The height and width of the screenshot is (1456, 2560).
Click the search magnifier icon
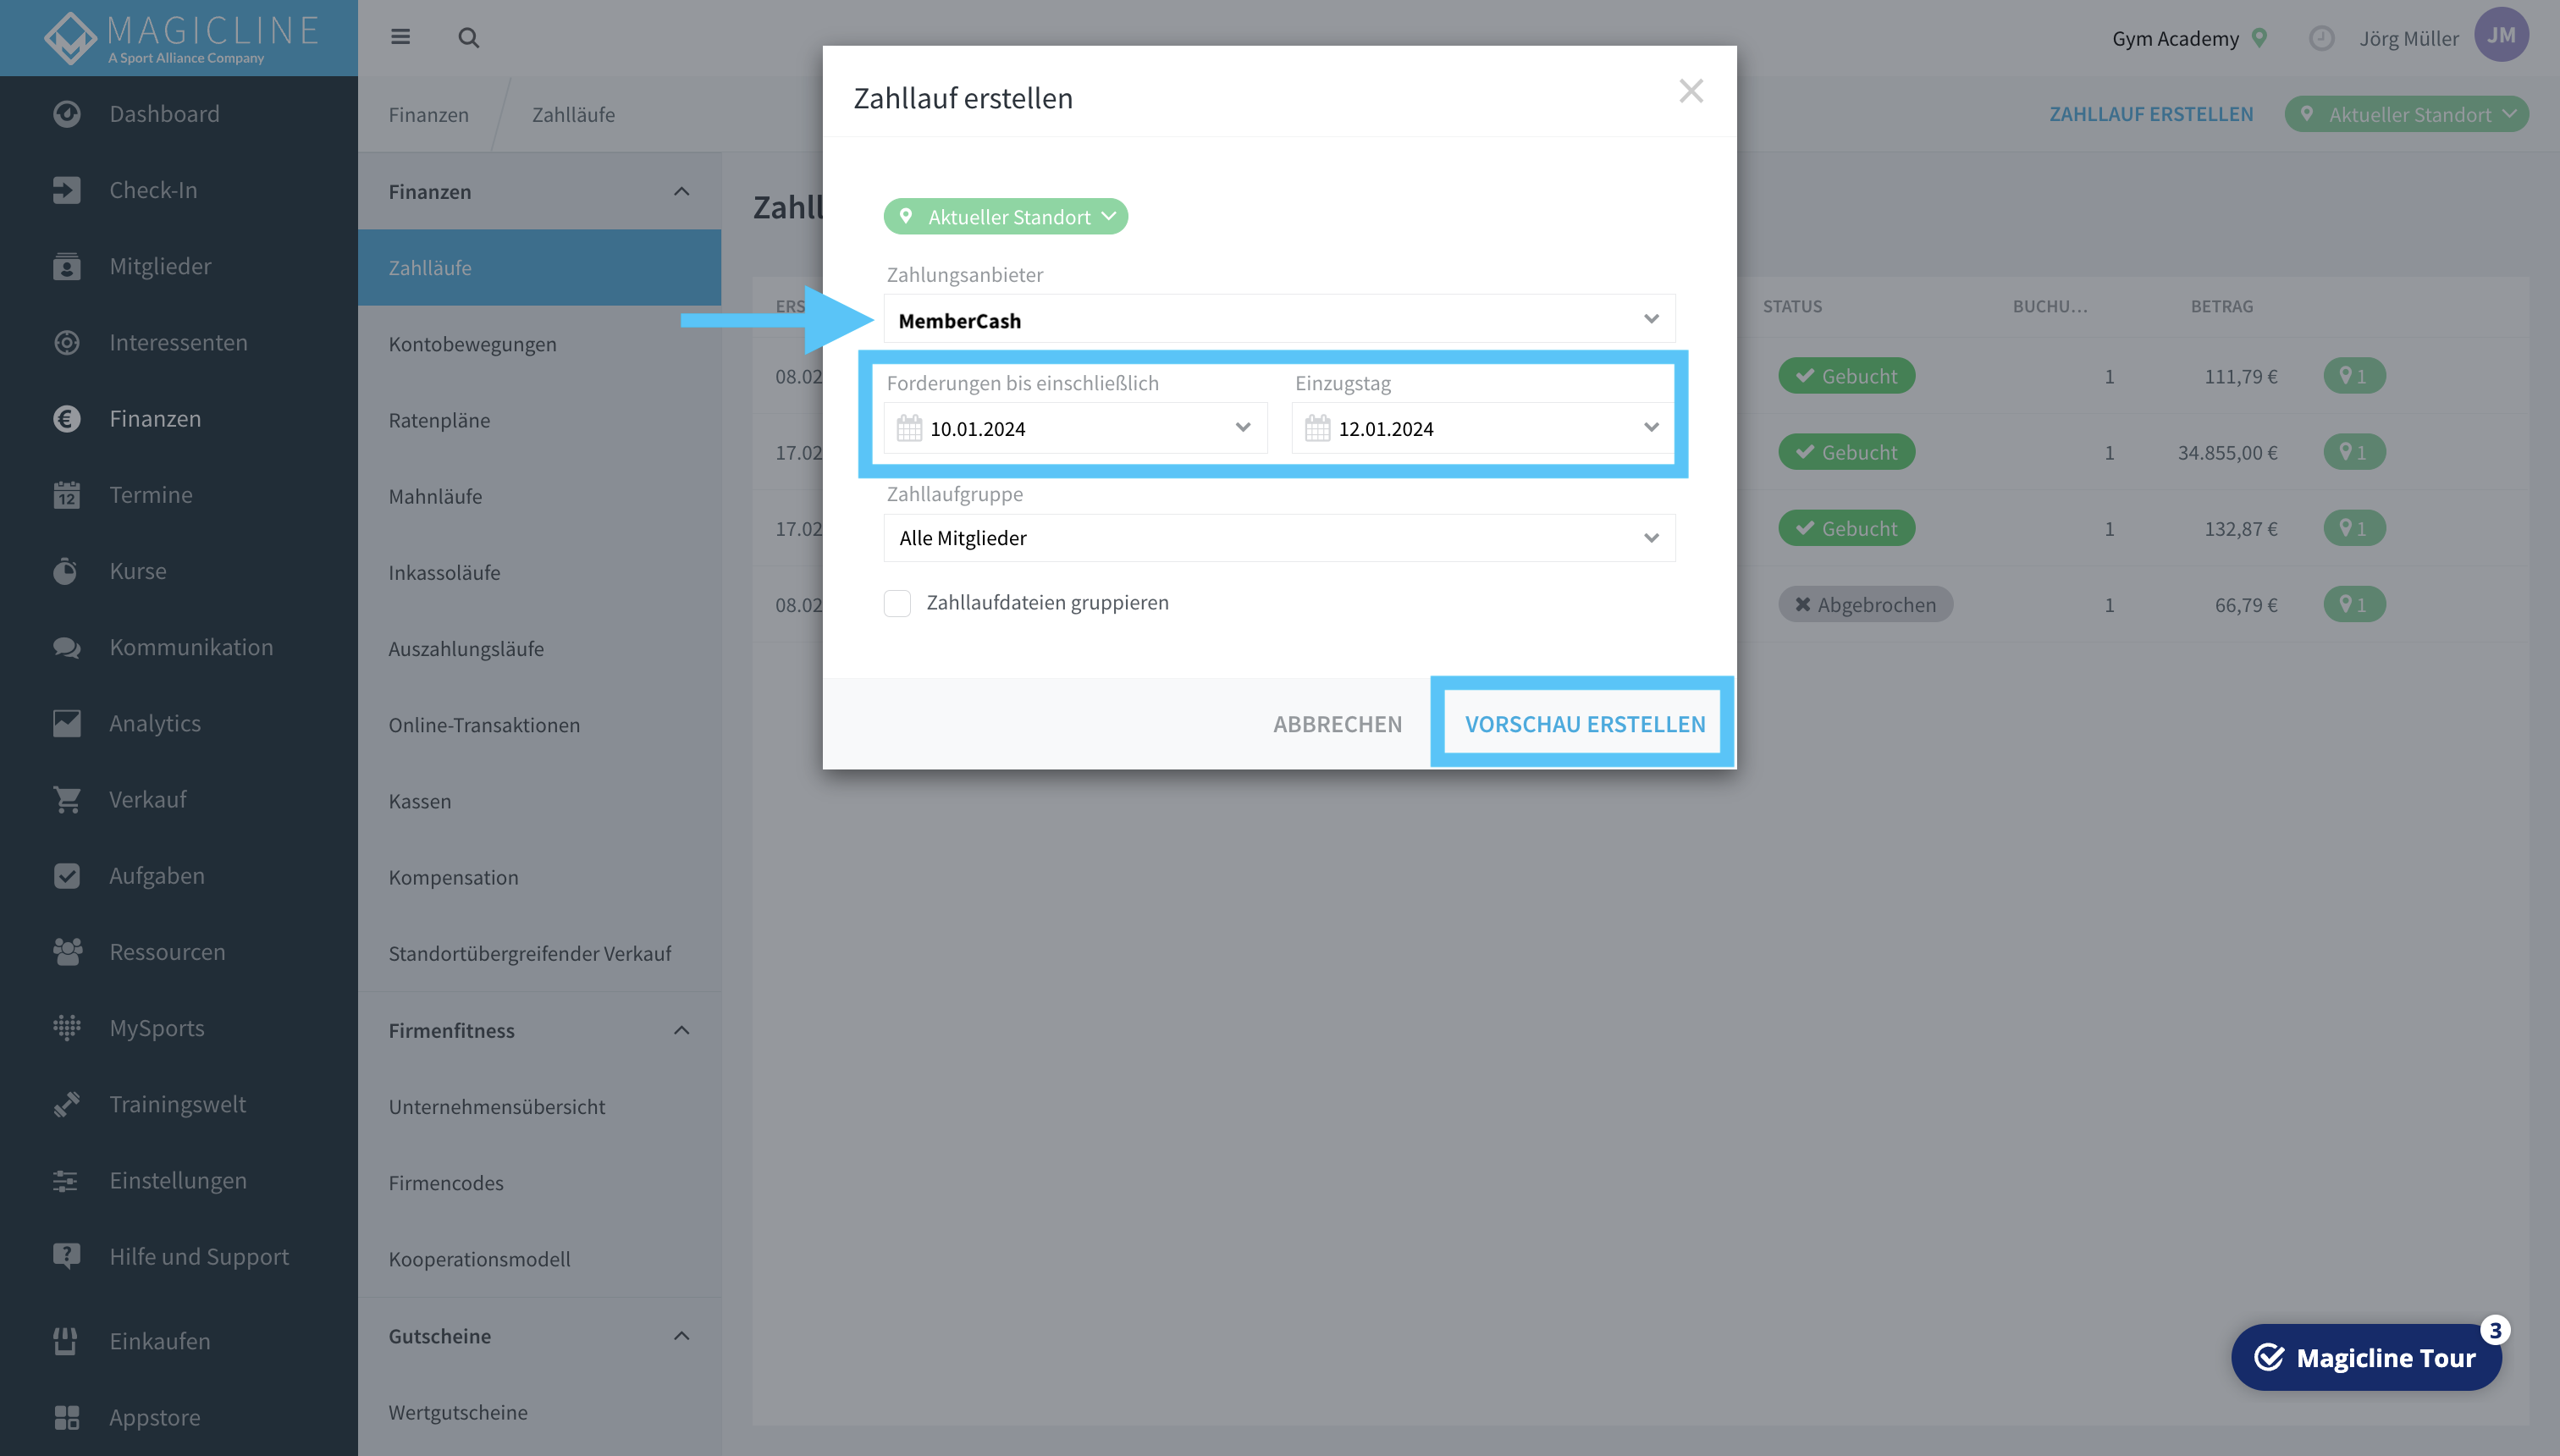pyautogui.click(x=468, y=38)
